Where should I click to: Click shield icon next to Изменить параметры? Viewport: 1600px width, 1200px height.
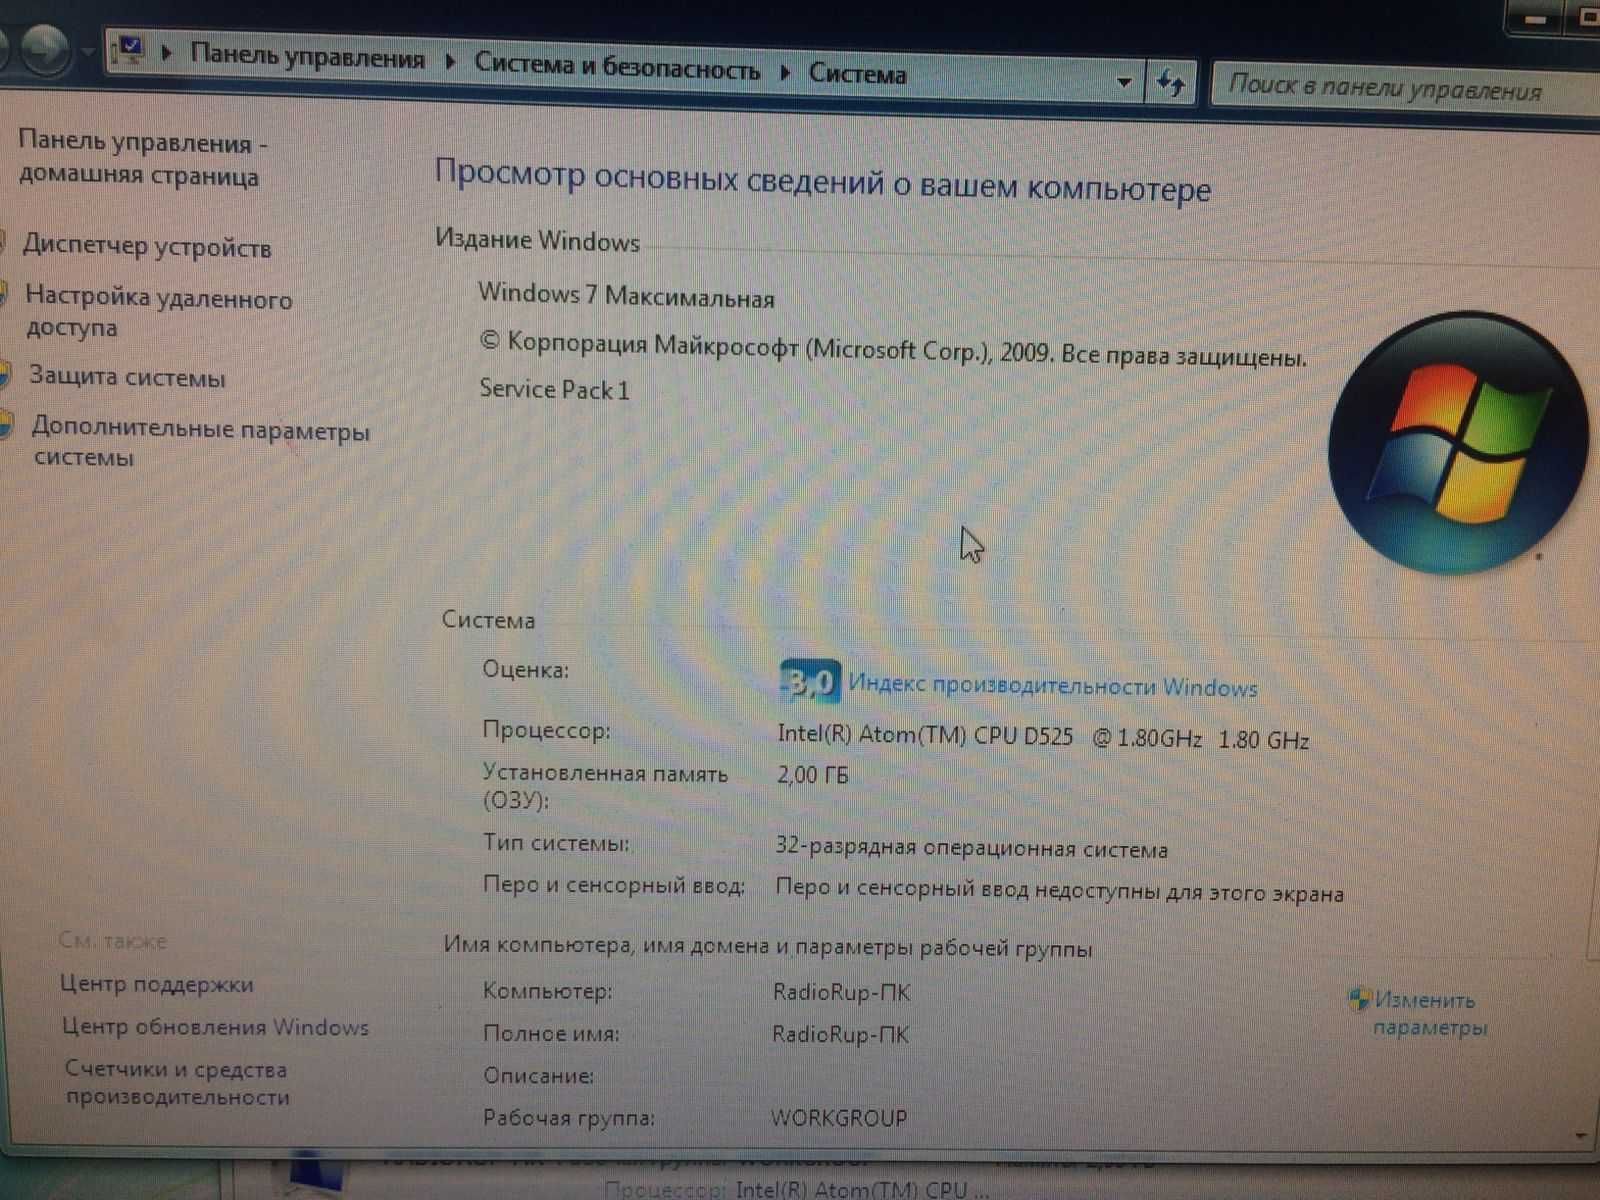(1359, 998)
